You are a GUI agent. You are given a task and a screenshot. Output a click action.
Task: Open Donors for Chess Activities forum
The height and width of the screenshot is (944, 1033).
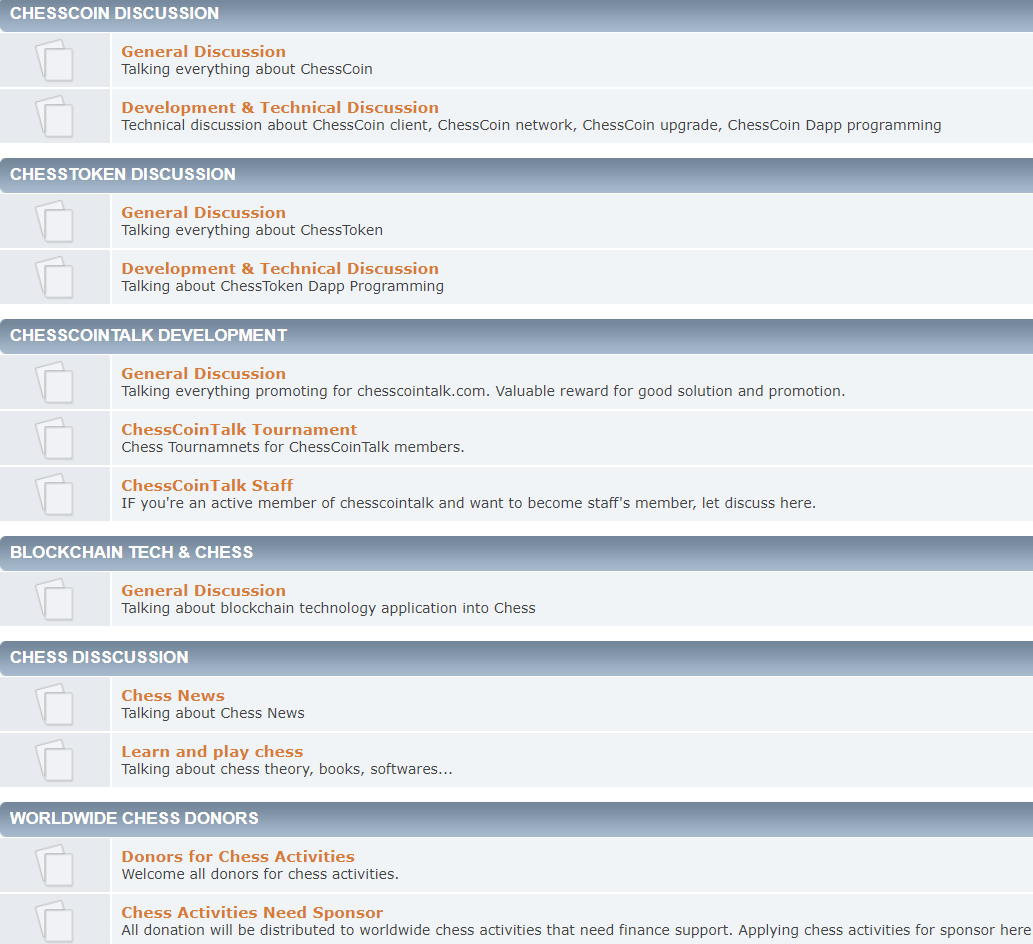pos(238,856)
